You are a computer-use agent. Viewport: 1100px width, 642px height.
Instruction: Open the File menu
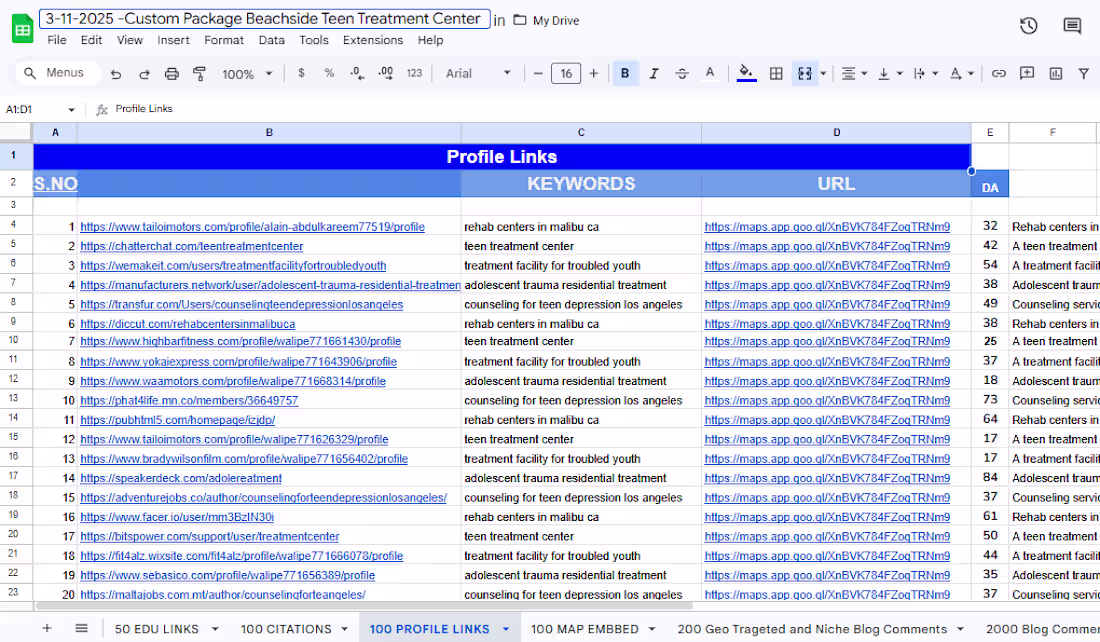57,40
